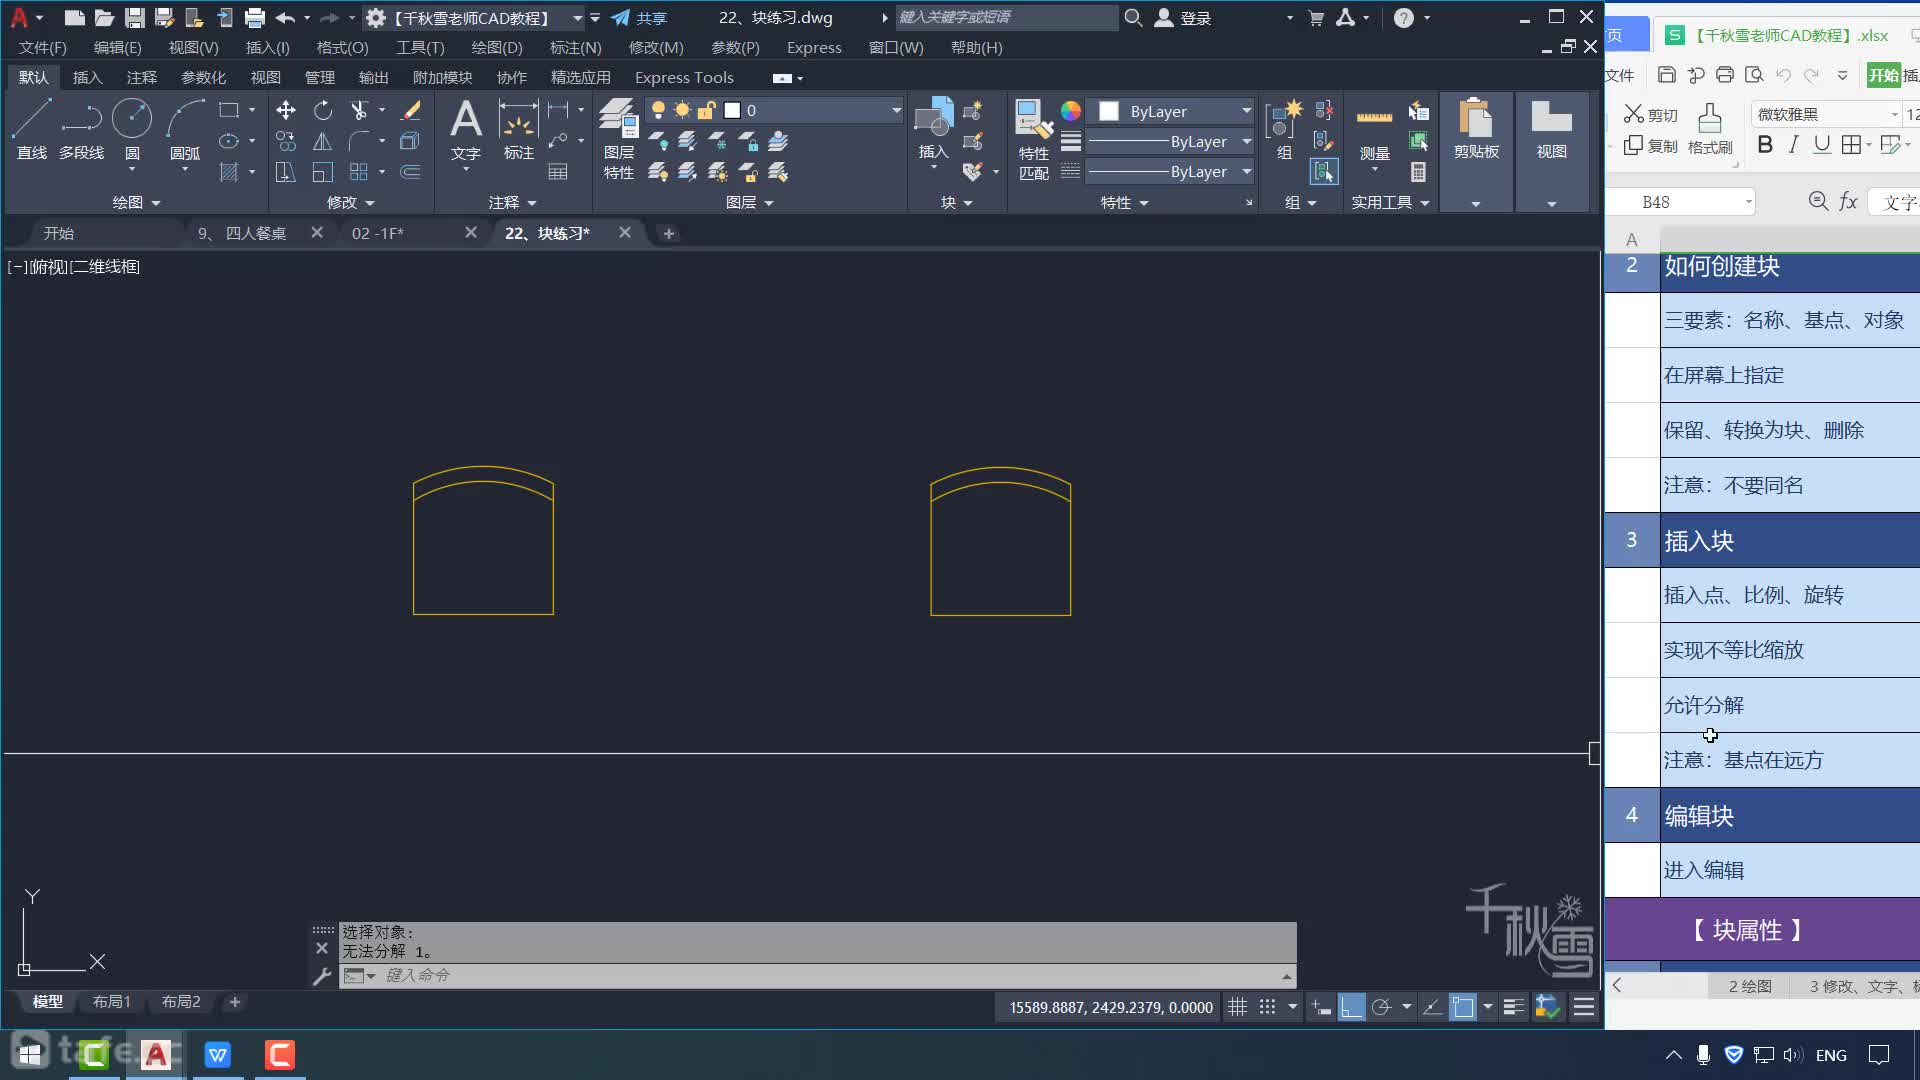This screenshot has width=1920, height=1080.
Task: Open the 修改(M) menu
Action: tap(656, 47)
